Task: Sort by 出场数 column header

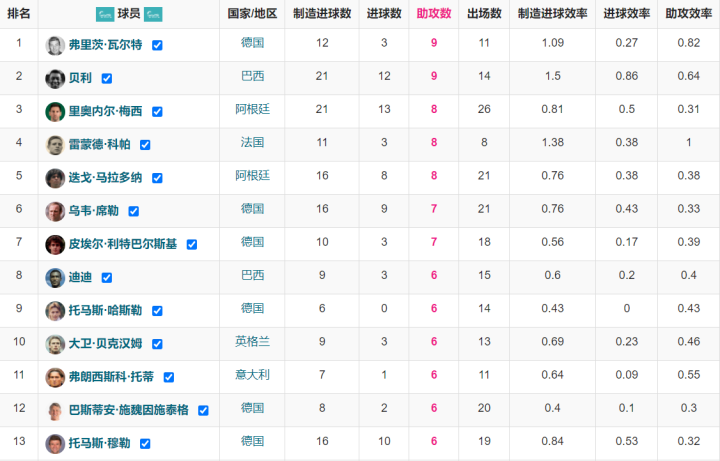Action: [x=483, y=14]
